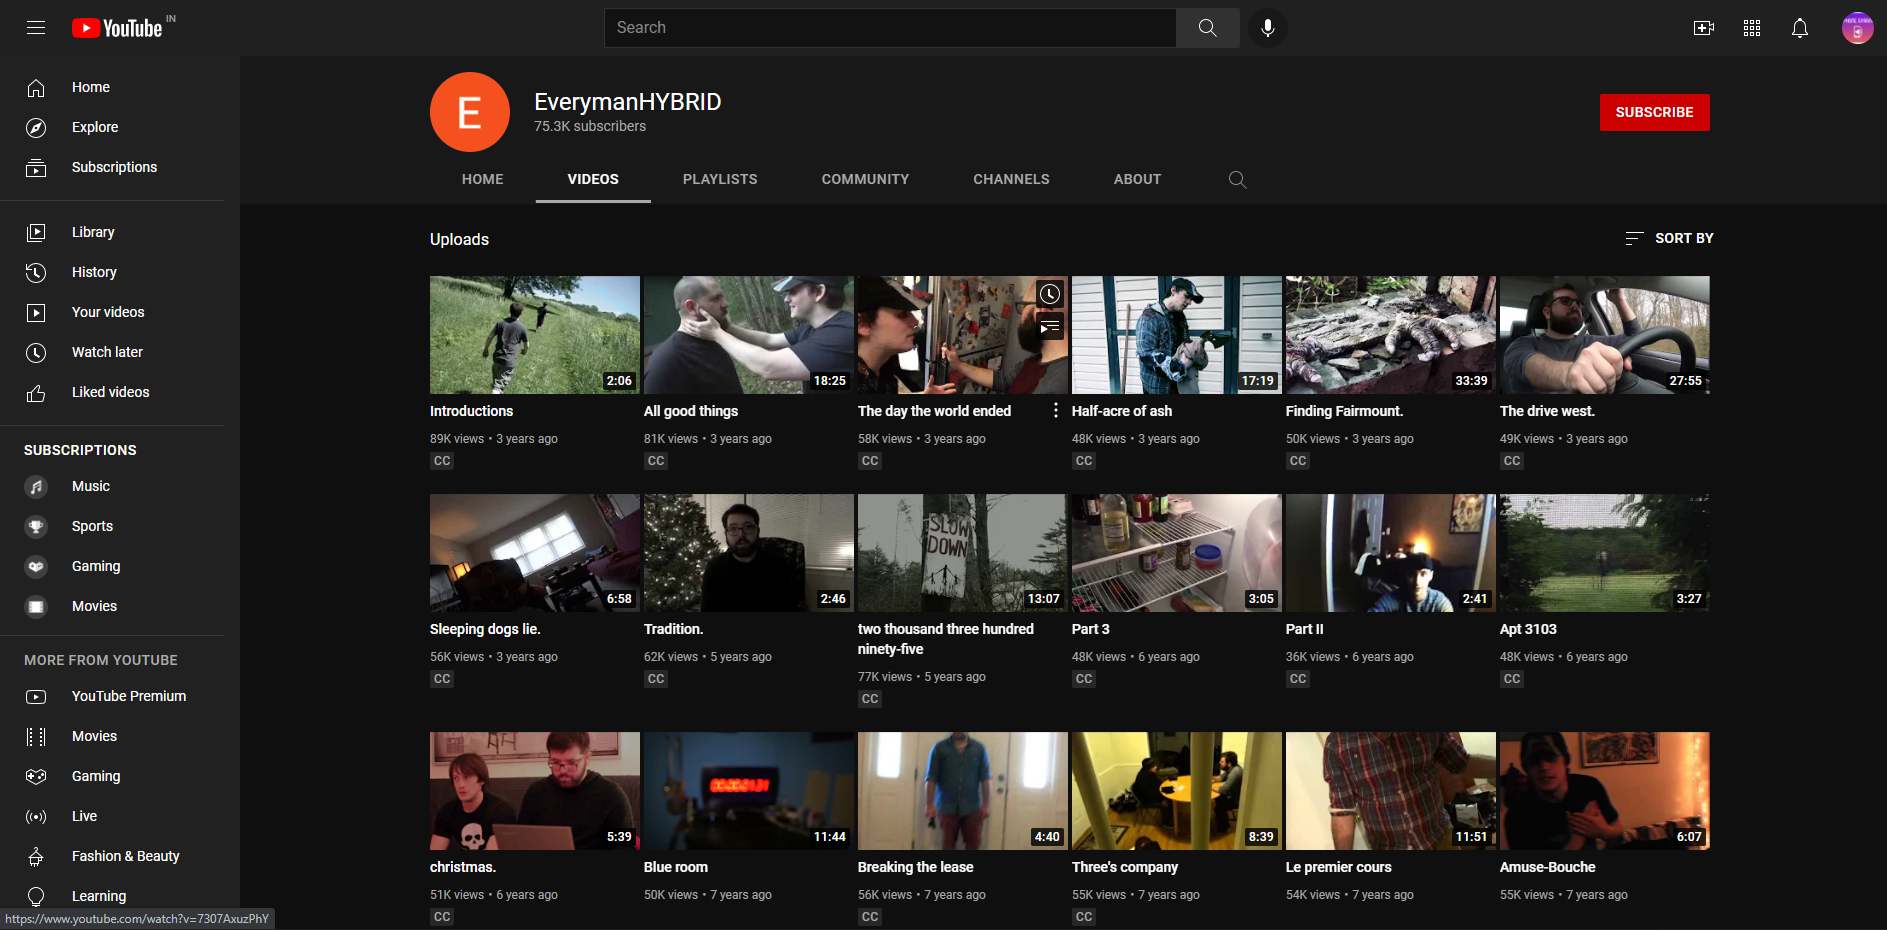Click the search magnifier button

(1208, 28)
